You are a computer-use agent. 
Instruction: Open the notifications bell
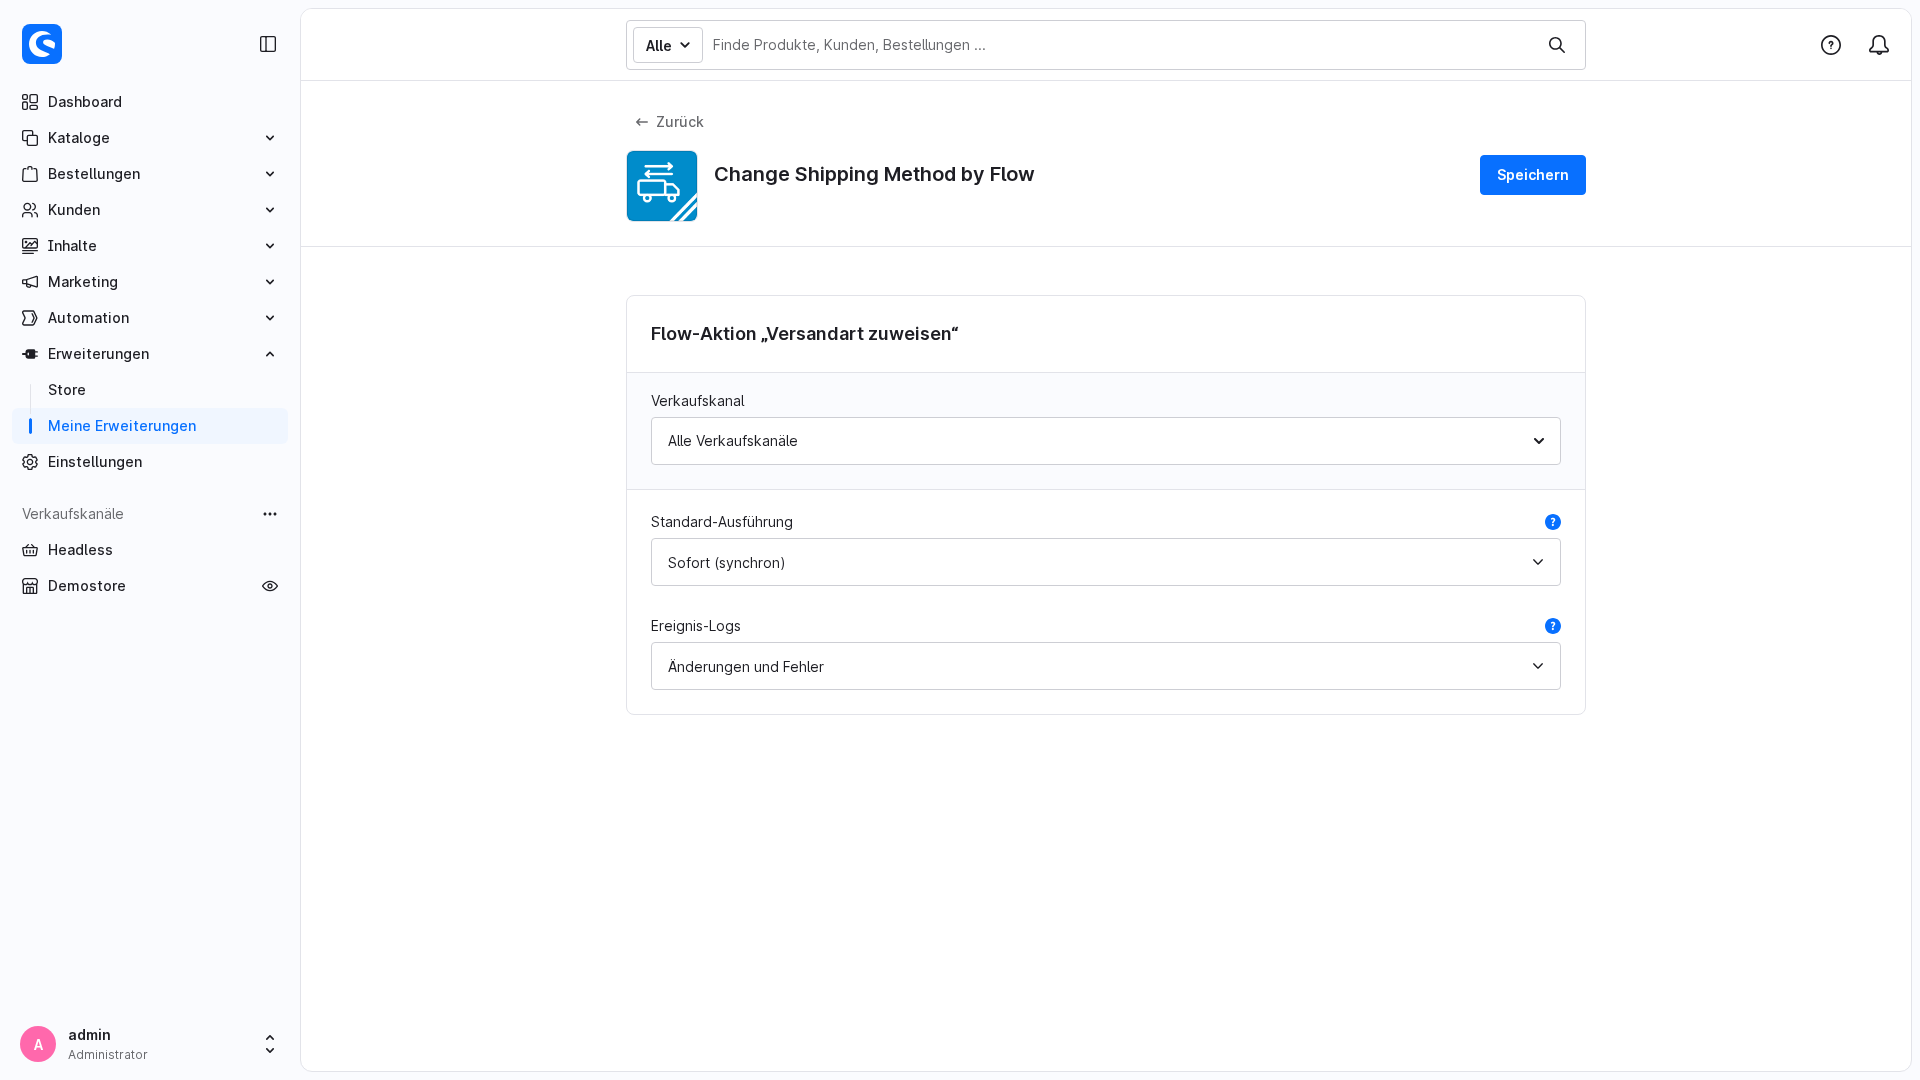(x=1879, y=45)
